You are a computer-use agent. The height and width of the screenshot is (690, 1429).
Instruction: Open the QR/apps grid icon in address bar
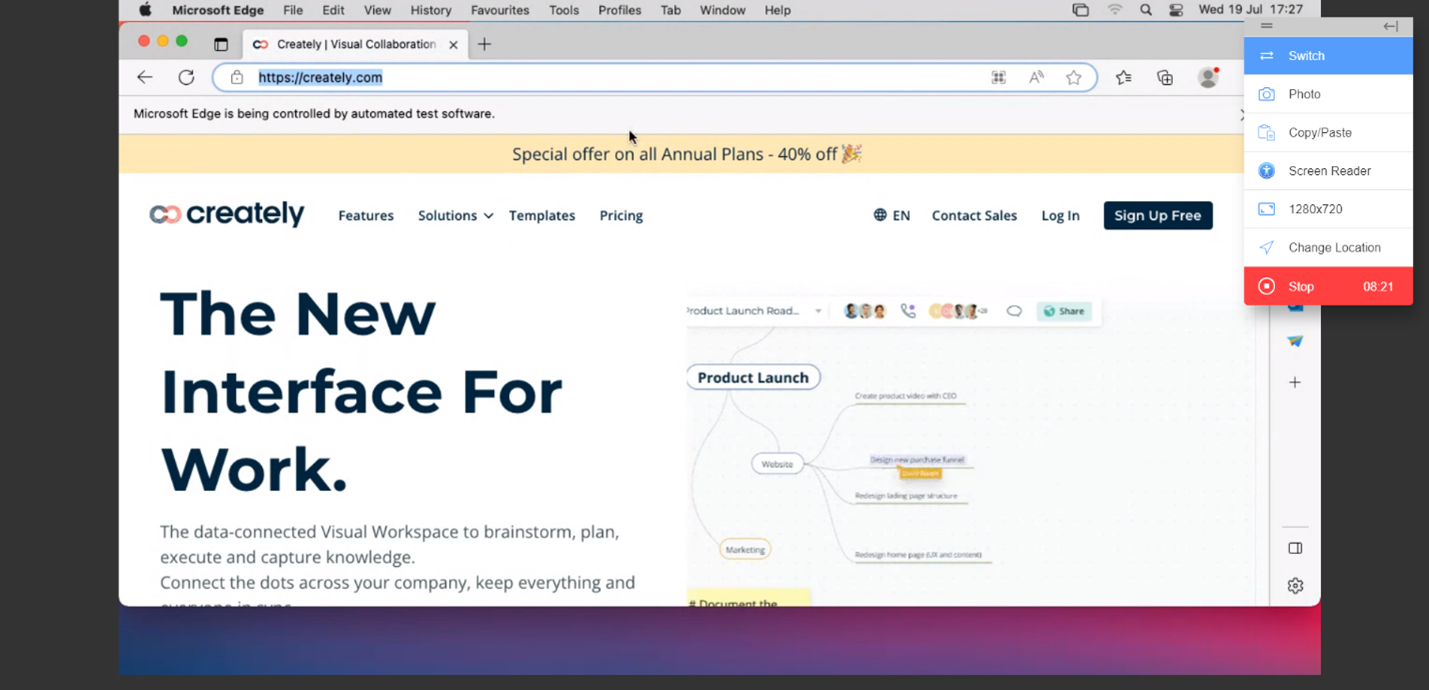click(x=998, y=77)
